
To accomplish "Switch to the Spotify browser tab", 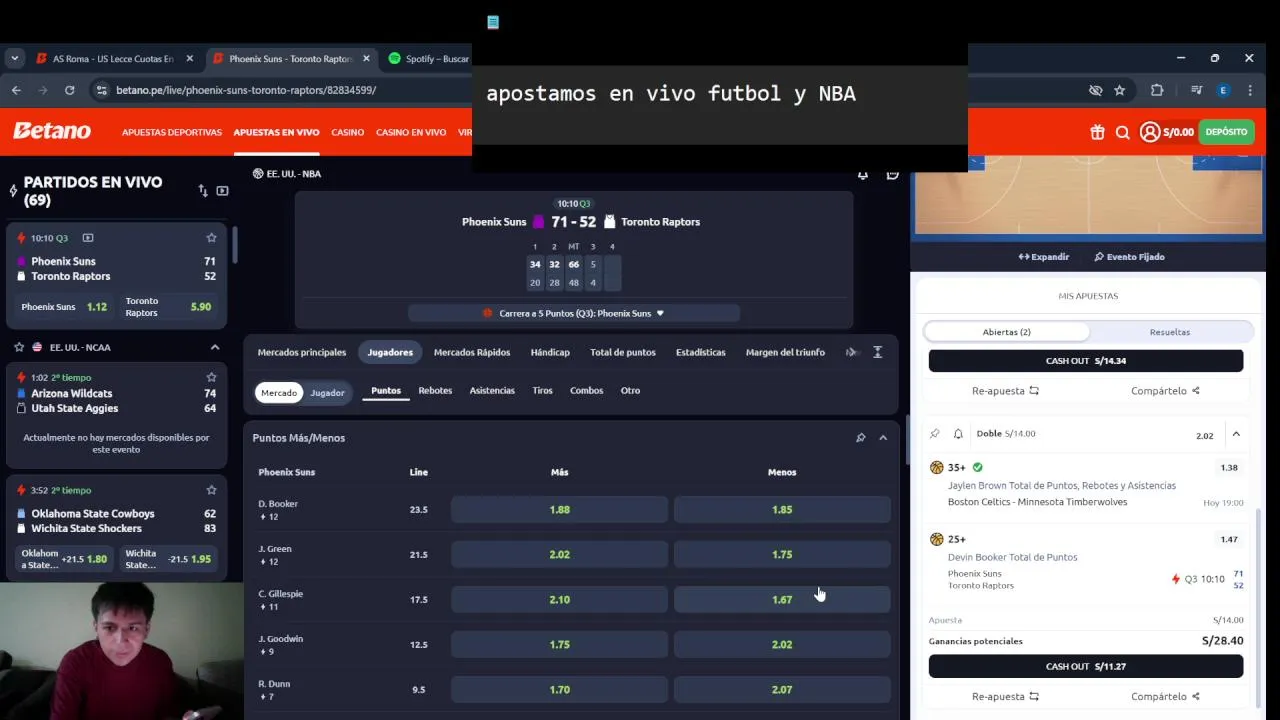I will pos(428,59).
